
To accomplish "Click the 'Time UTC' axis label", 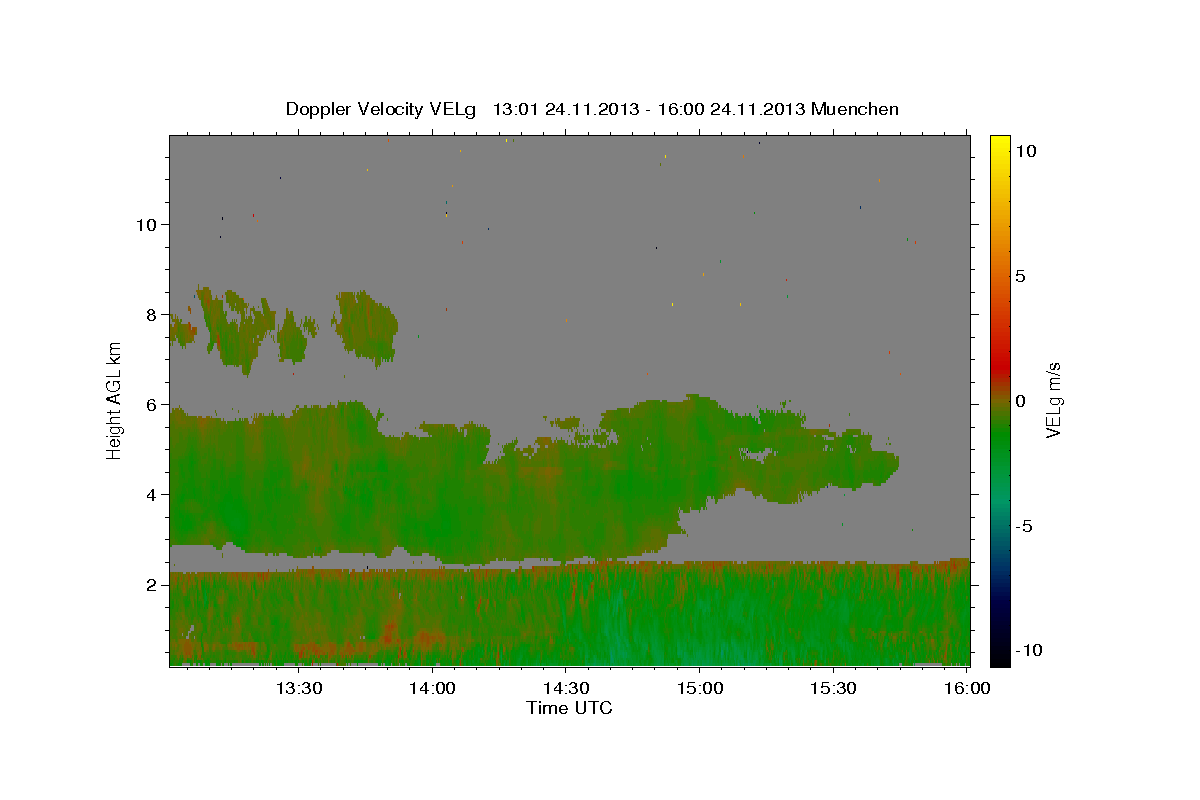I will 569,708.
